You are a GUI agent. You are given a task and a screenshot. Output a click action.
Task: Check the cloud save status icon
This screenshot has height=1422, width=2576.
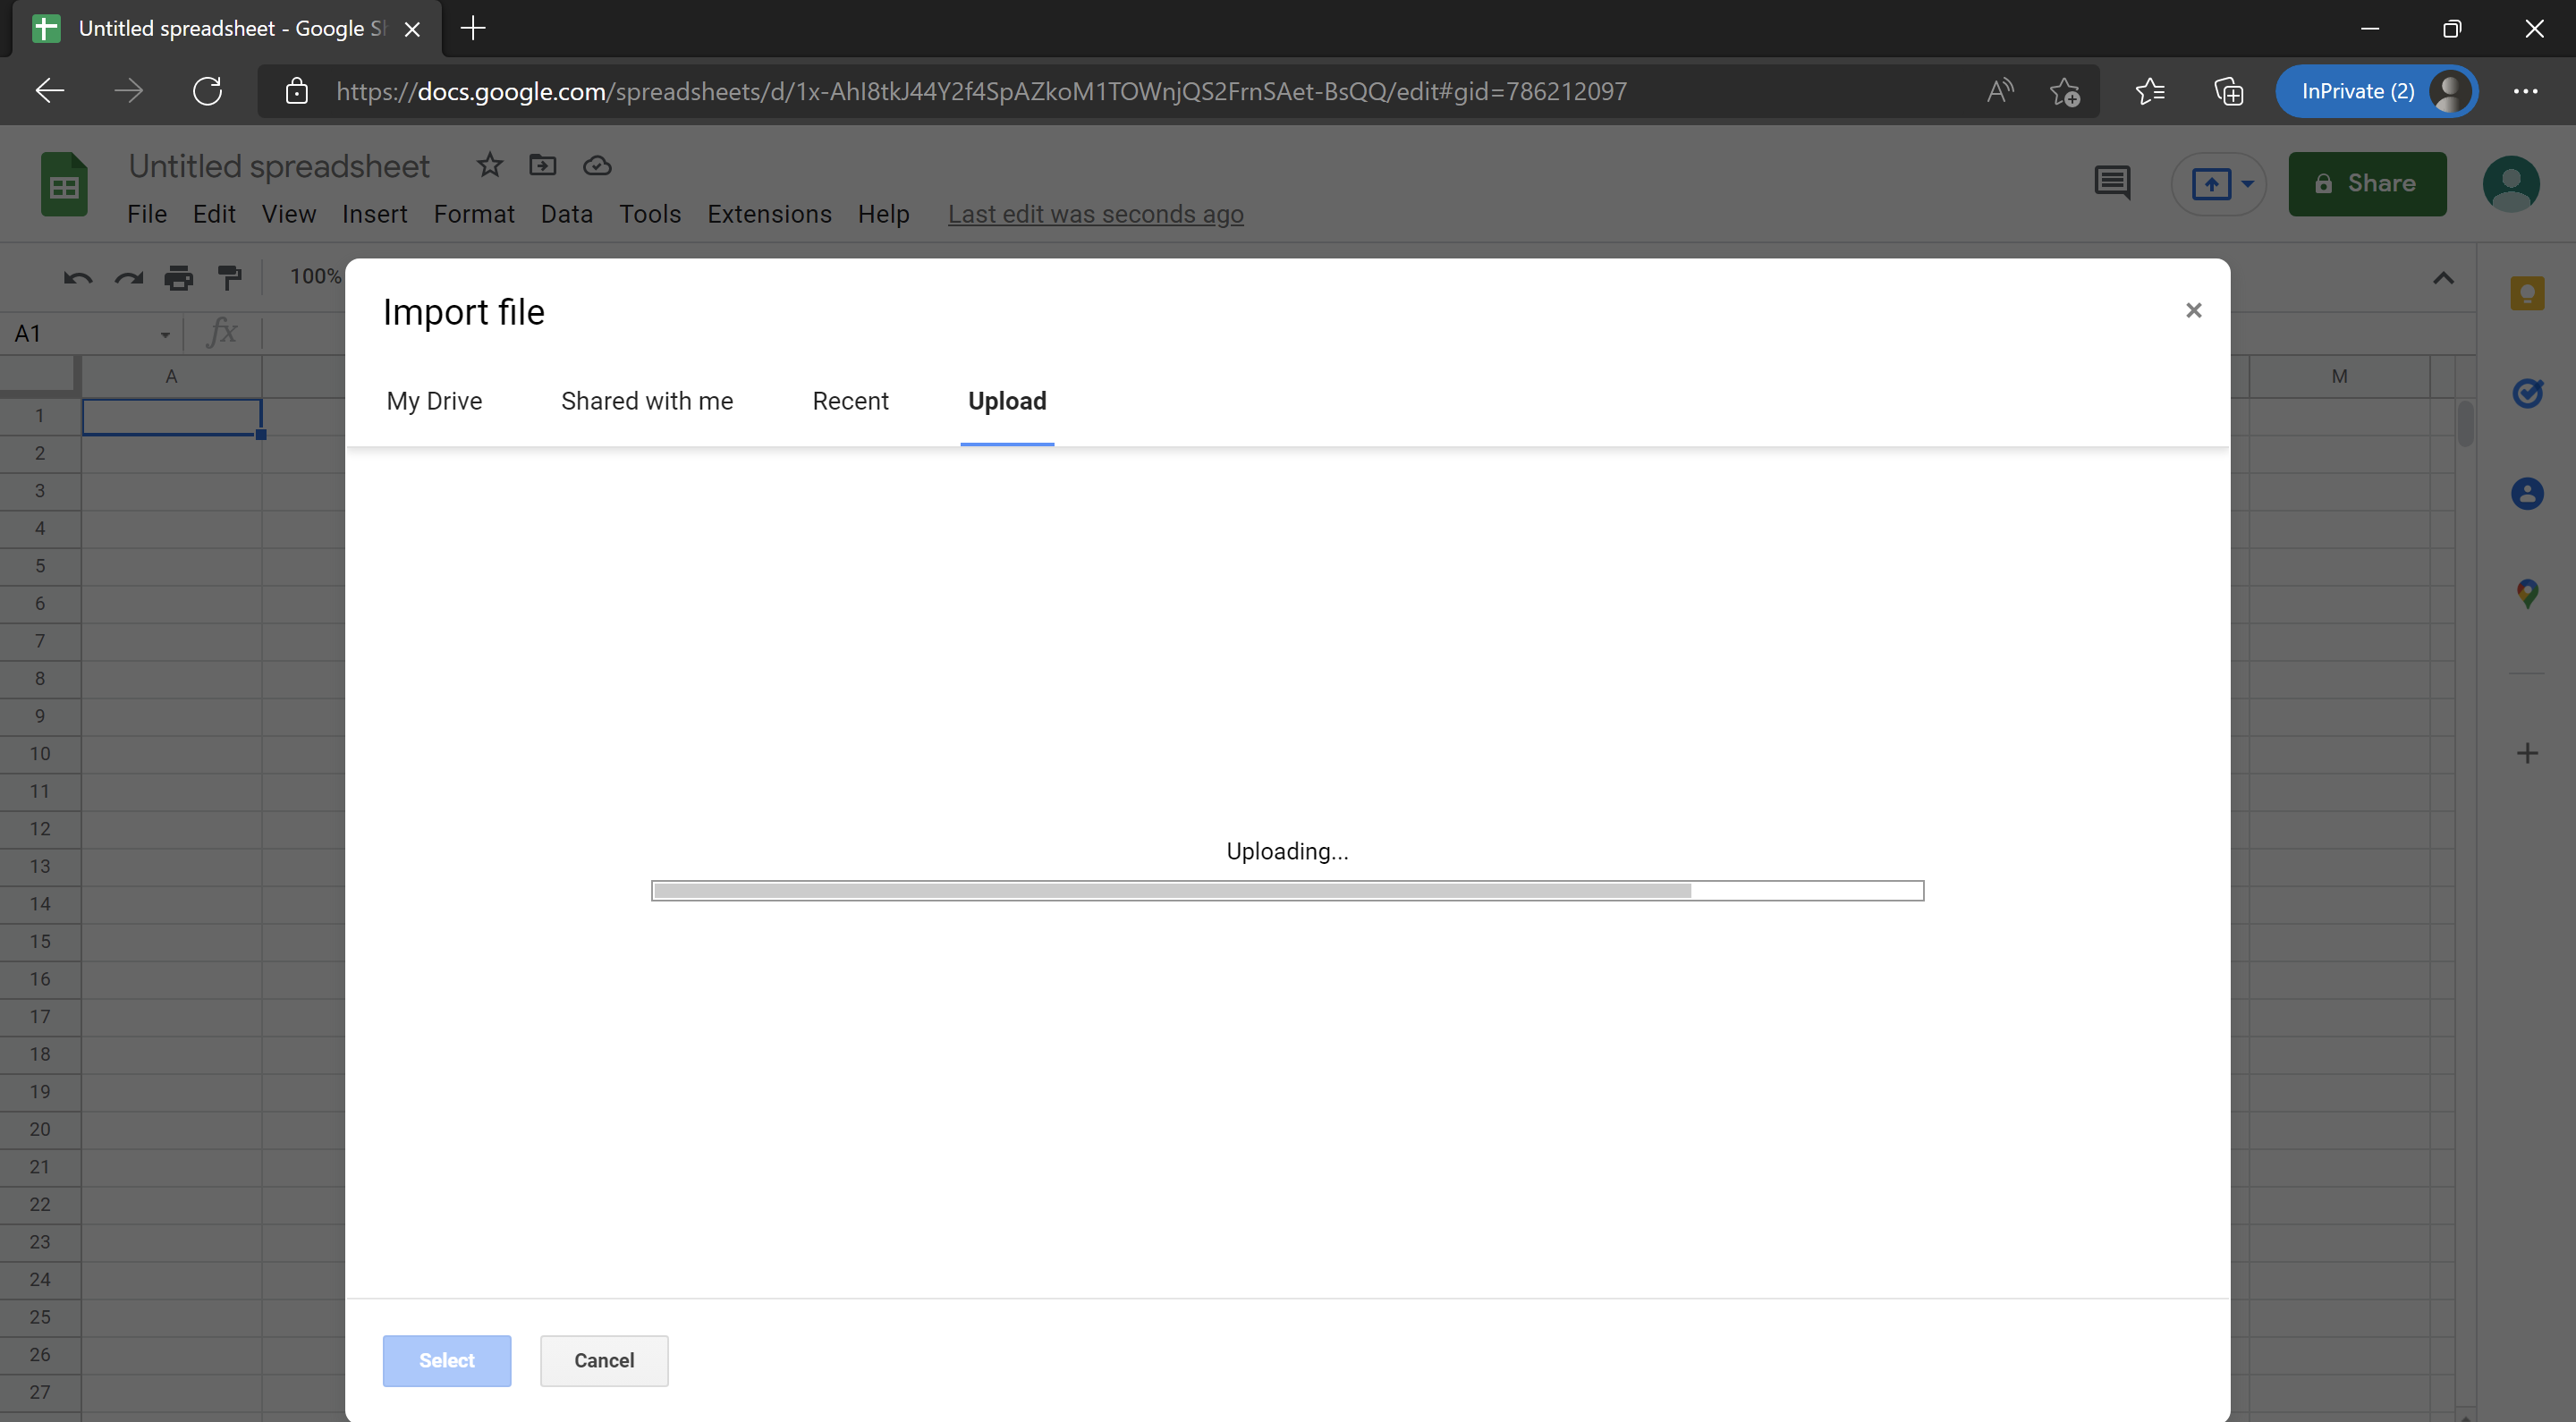596,165
